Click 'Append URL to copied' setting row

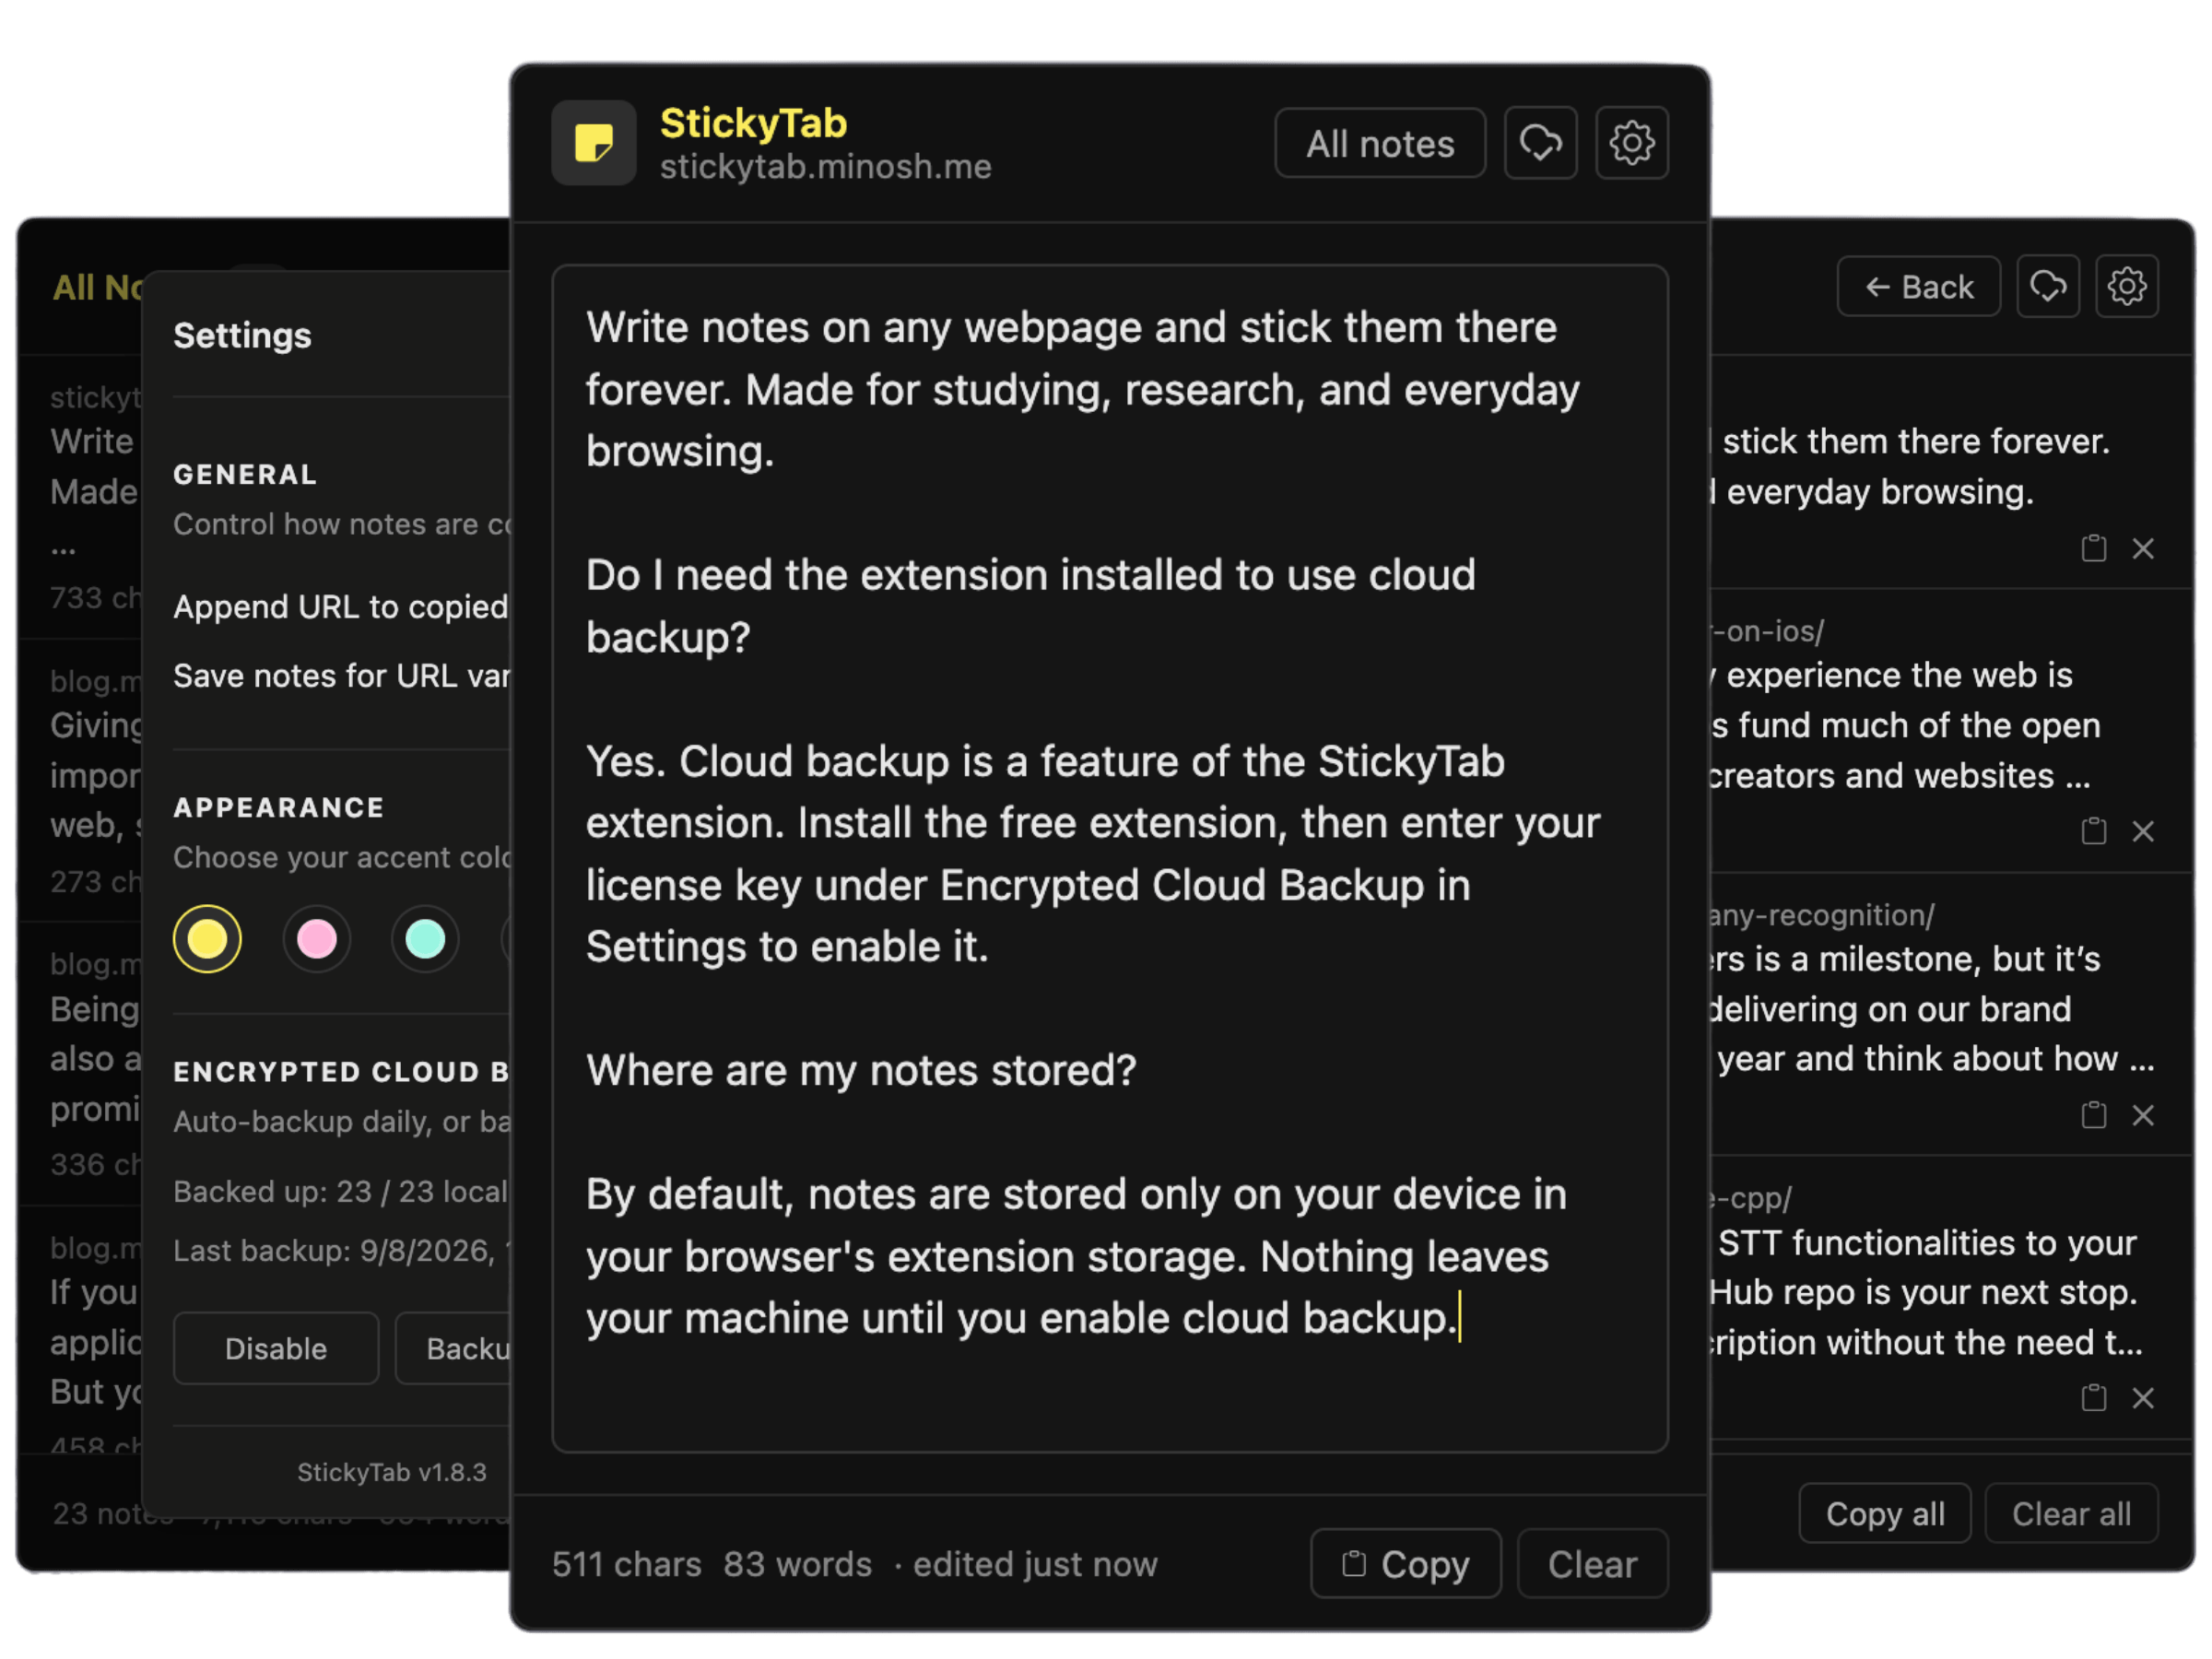(x=341, y=606)
